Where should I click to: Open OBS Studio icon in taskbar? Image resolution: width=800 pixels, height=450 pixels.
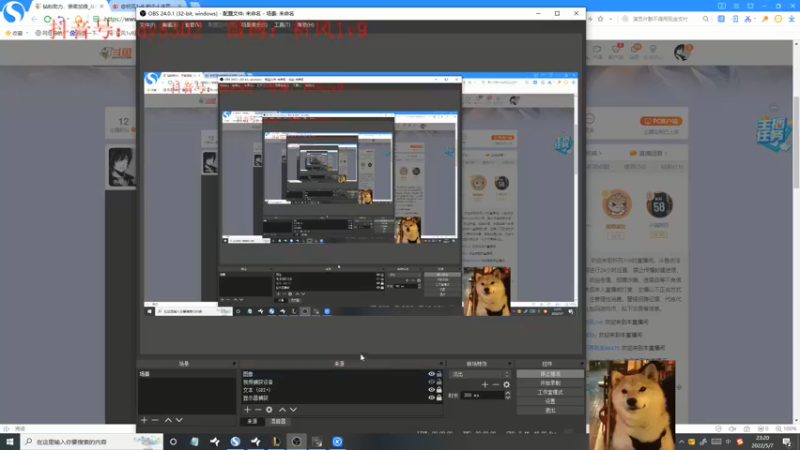296,441
